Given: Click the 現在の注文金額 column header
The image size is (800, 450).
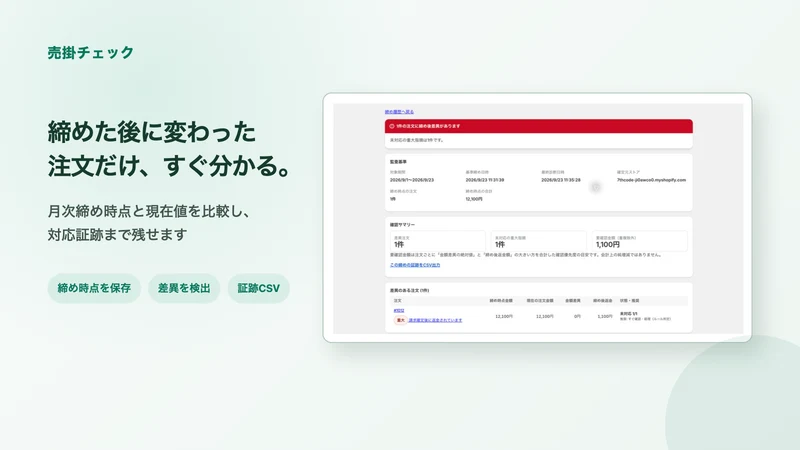Looking at the screenshot, I should click(x=540, y=301).
